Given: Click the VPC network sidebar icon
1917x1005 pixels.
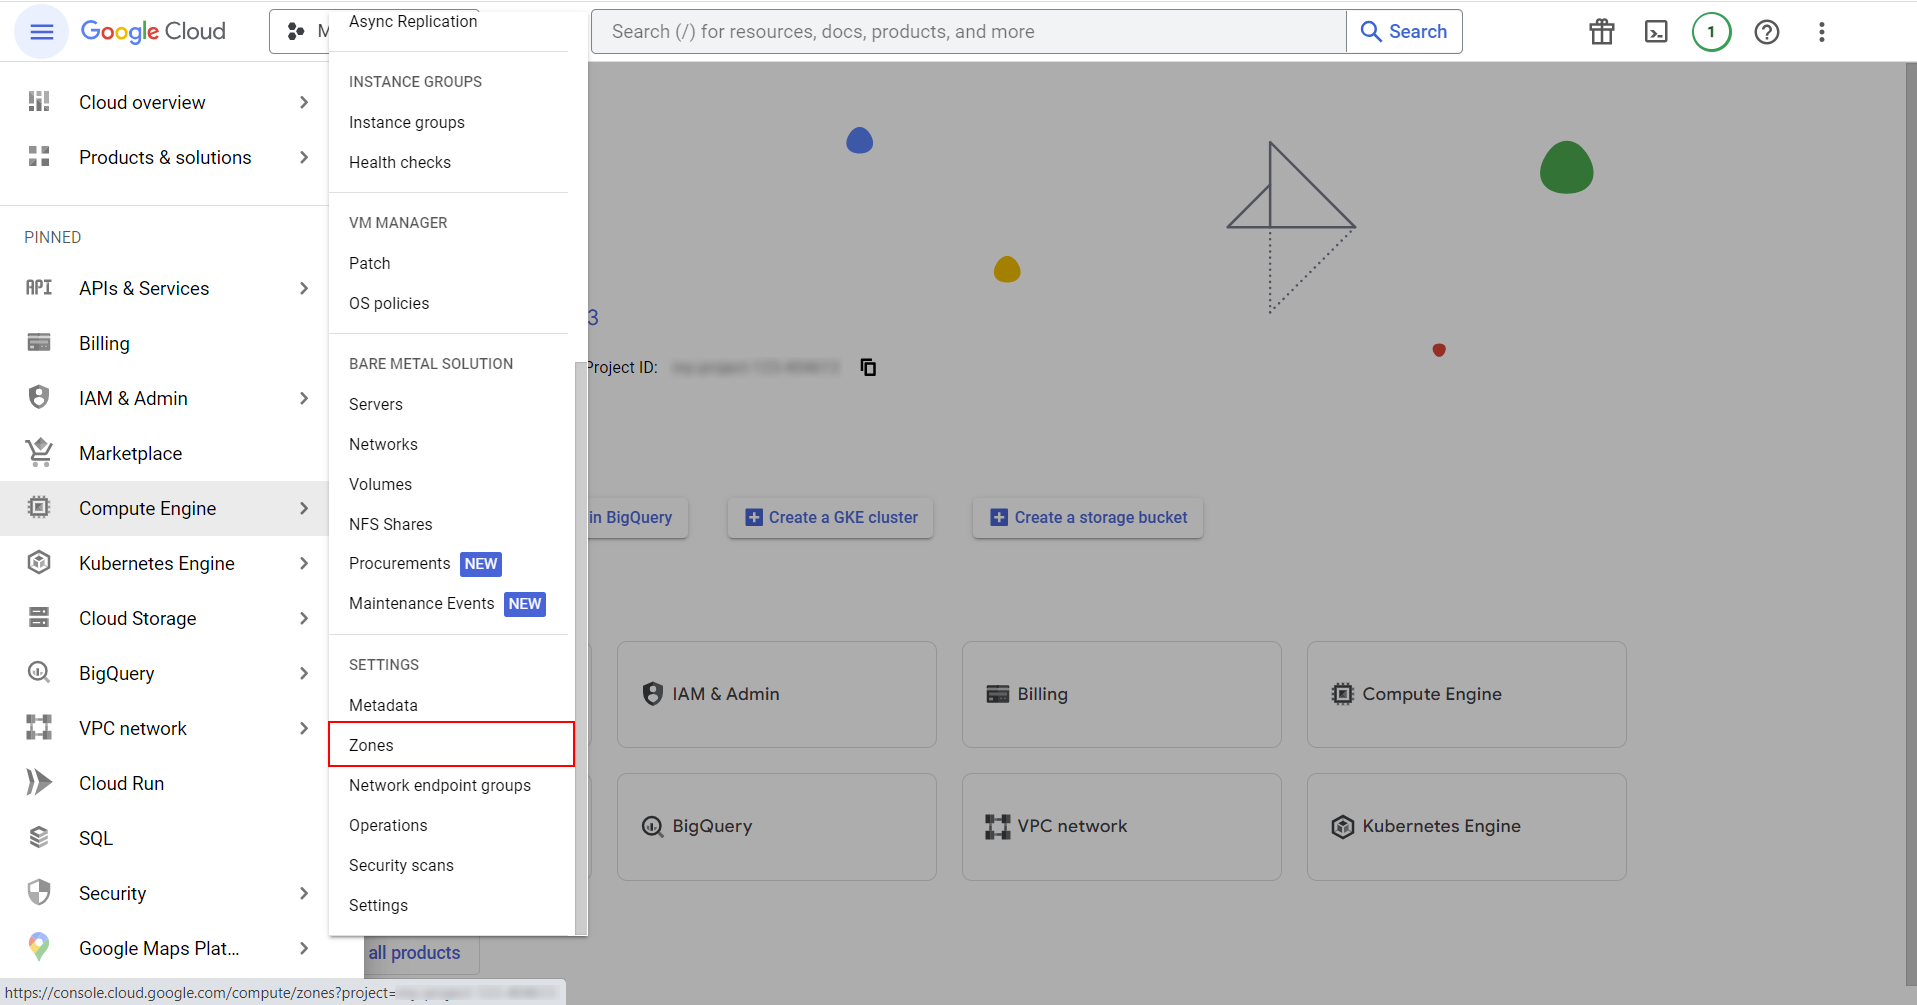Looking at the screenshot, I should pyautogui.click(x=39, y=728).
